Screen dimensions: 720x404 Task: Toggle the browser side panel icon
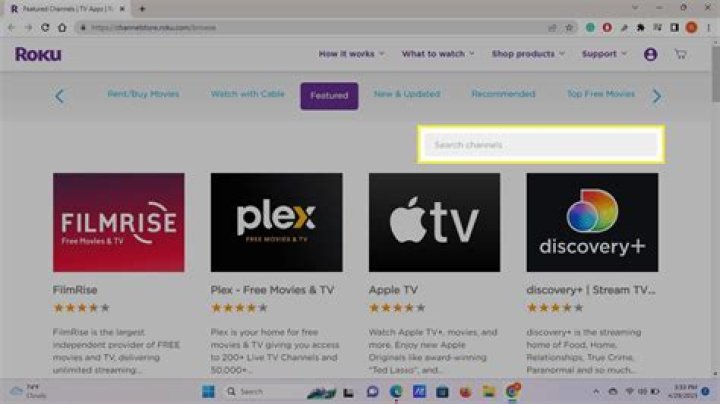coord(674,28)
